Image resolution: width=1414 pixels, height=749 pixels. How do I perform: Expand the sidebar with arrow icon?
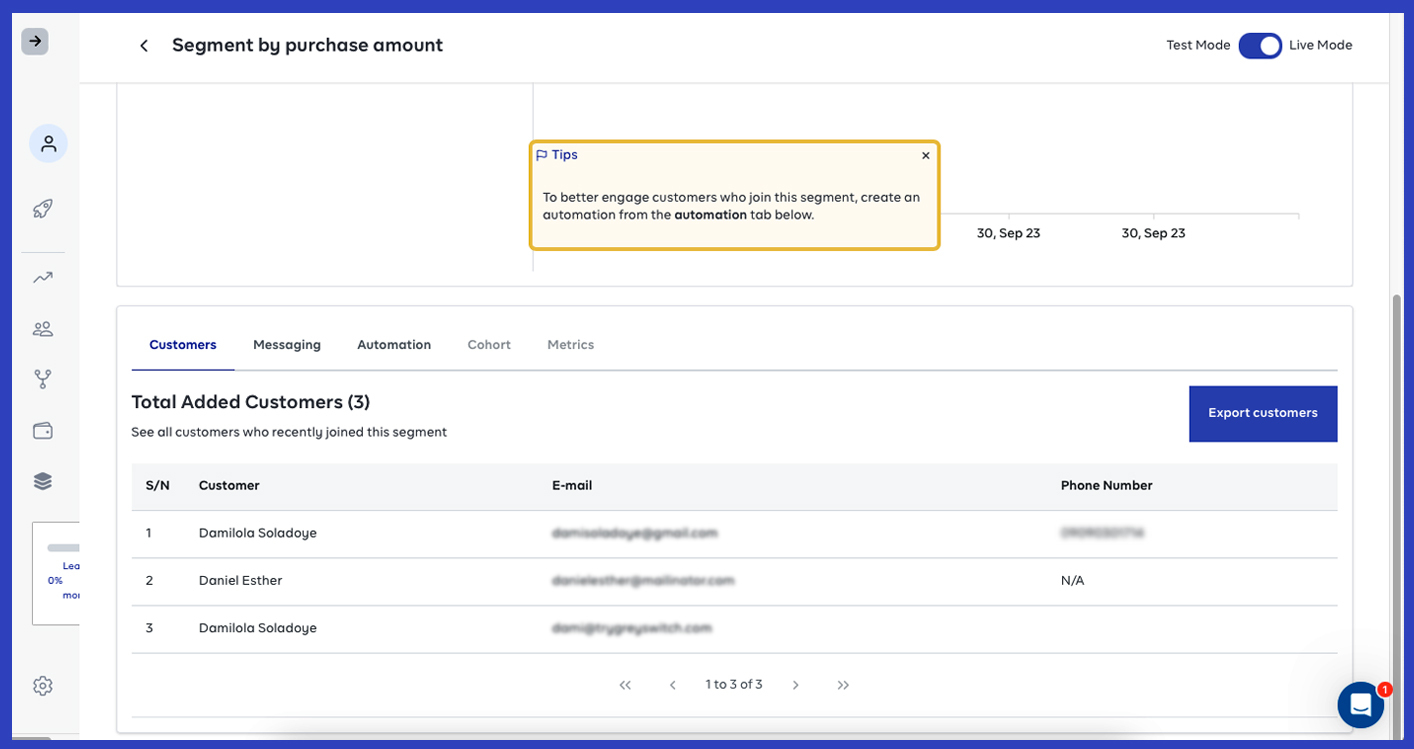tap(35, 41)
